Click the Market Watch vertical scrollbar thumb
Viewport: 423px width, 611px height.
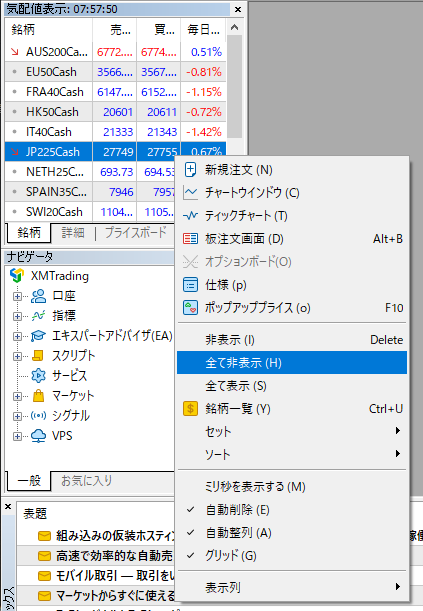point(234,87)
